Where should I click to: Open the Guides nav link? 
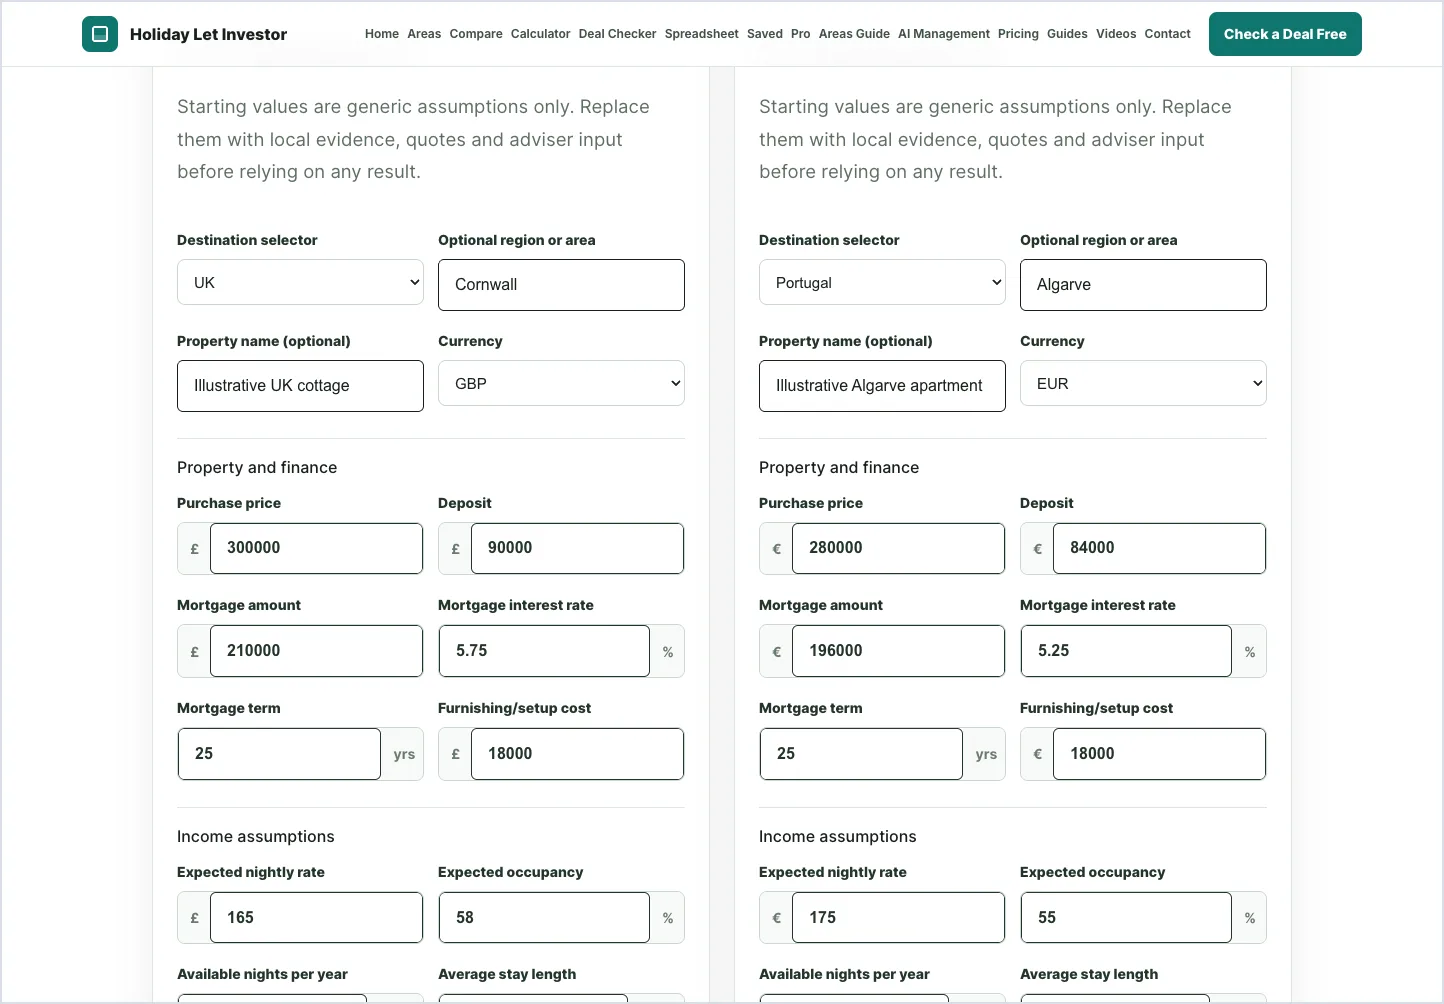1067,34
